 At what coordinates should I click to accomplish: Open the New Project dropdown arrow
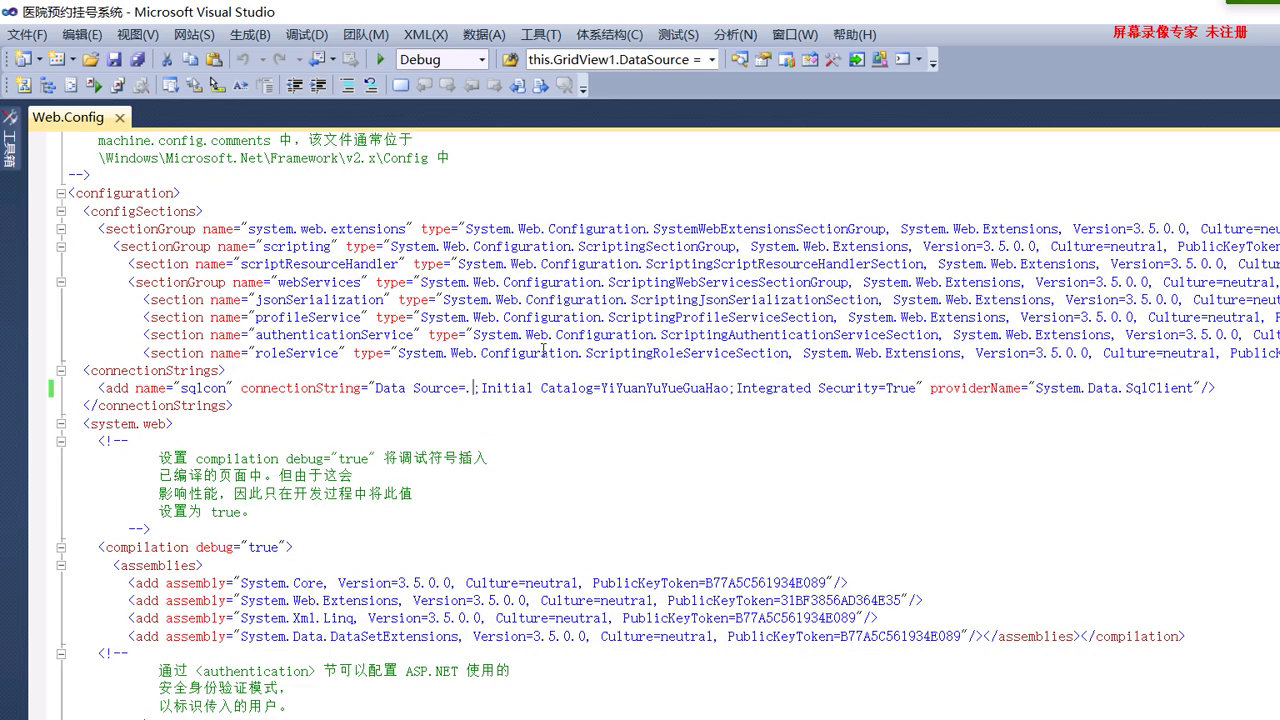(40, 60)
